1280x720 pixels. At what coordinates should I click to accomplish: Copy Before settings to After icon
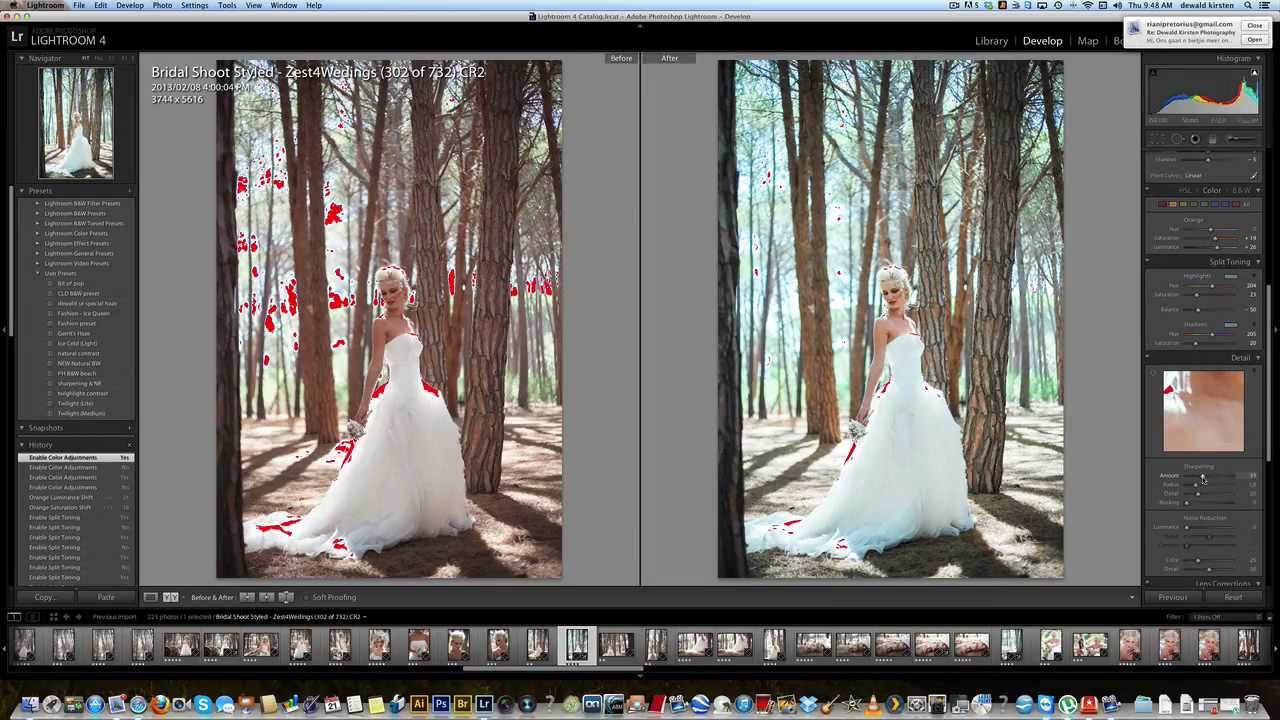click(x=247, y=597)
